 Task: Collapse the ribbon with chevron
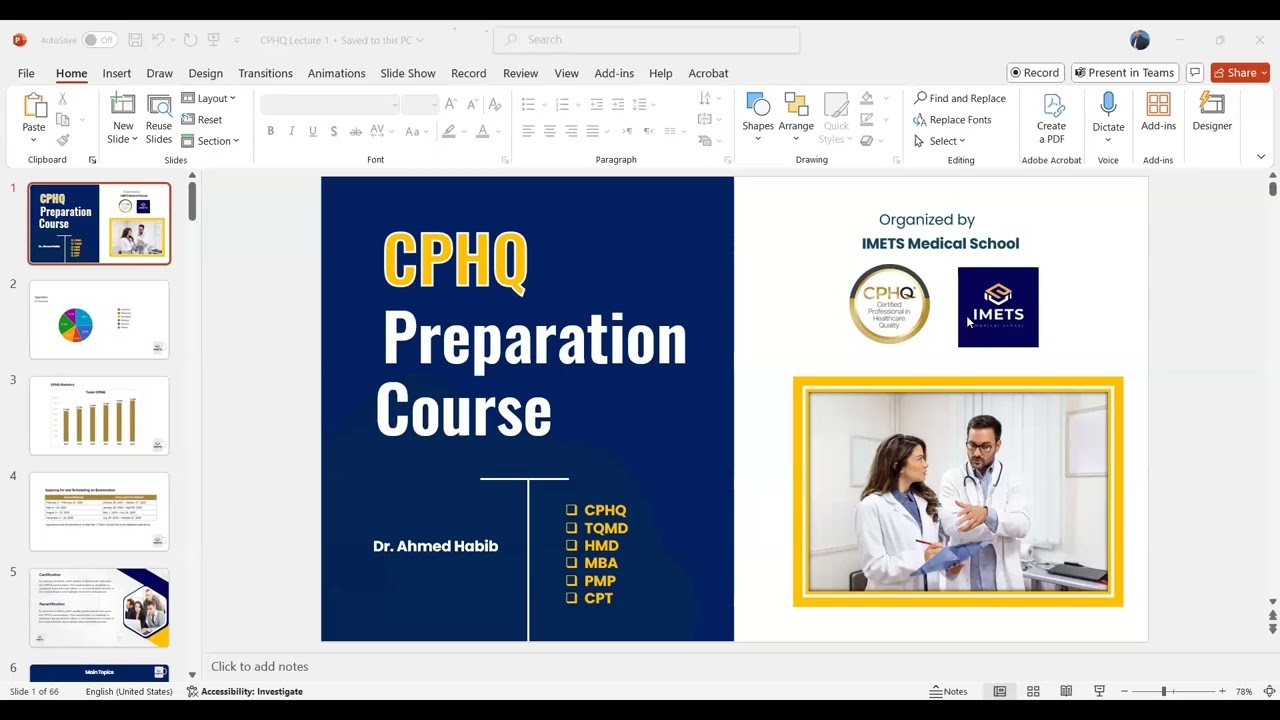(x=1261, y=157)
